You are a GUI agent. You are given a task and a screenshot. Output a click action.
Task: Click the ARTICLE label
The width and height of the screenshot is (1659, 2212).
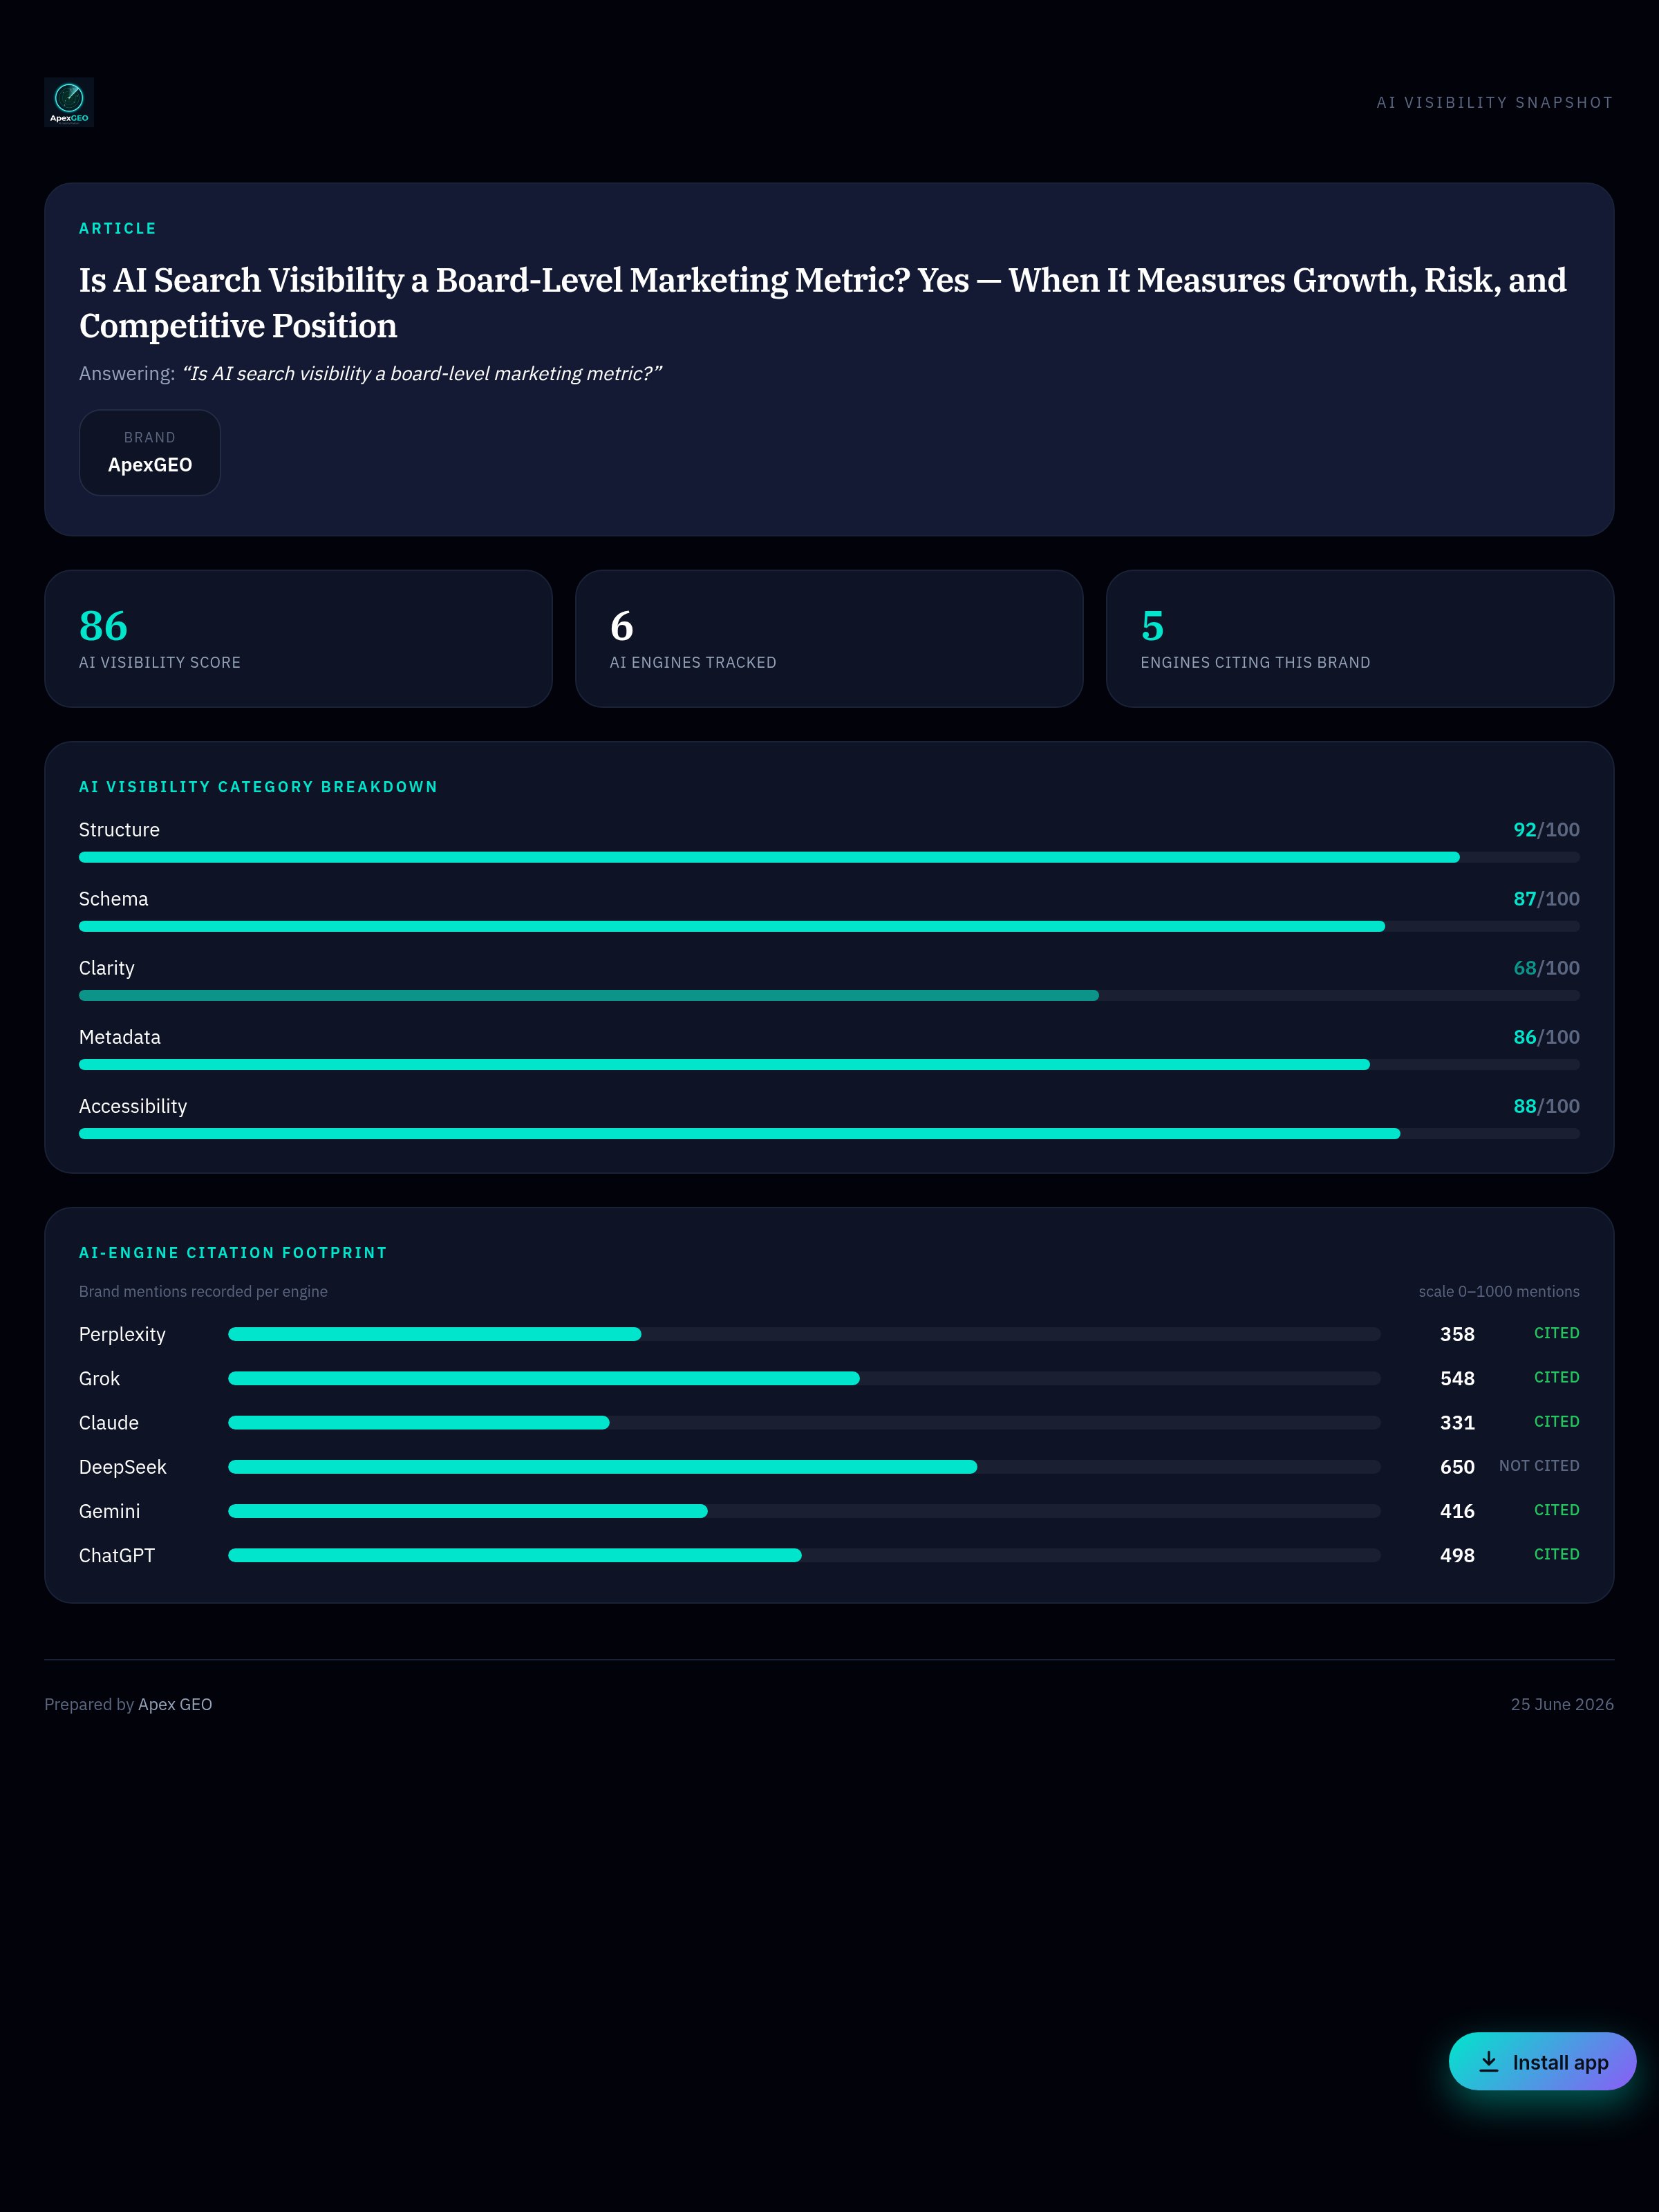[118, 228]
